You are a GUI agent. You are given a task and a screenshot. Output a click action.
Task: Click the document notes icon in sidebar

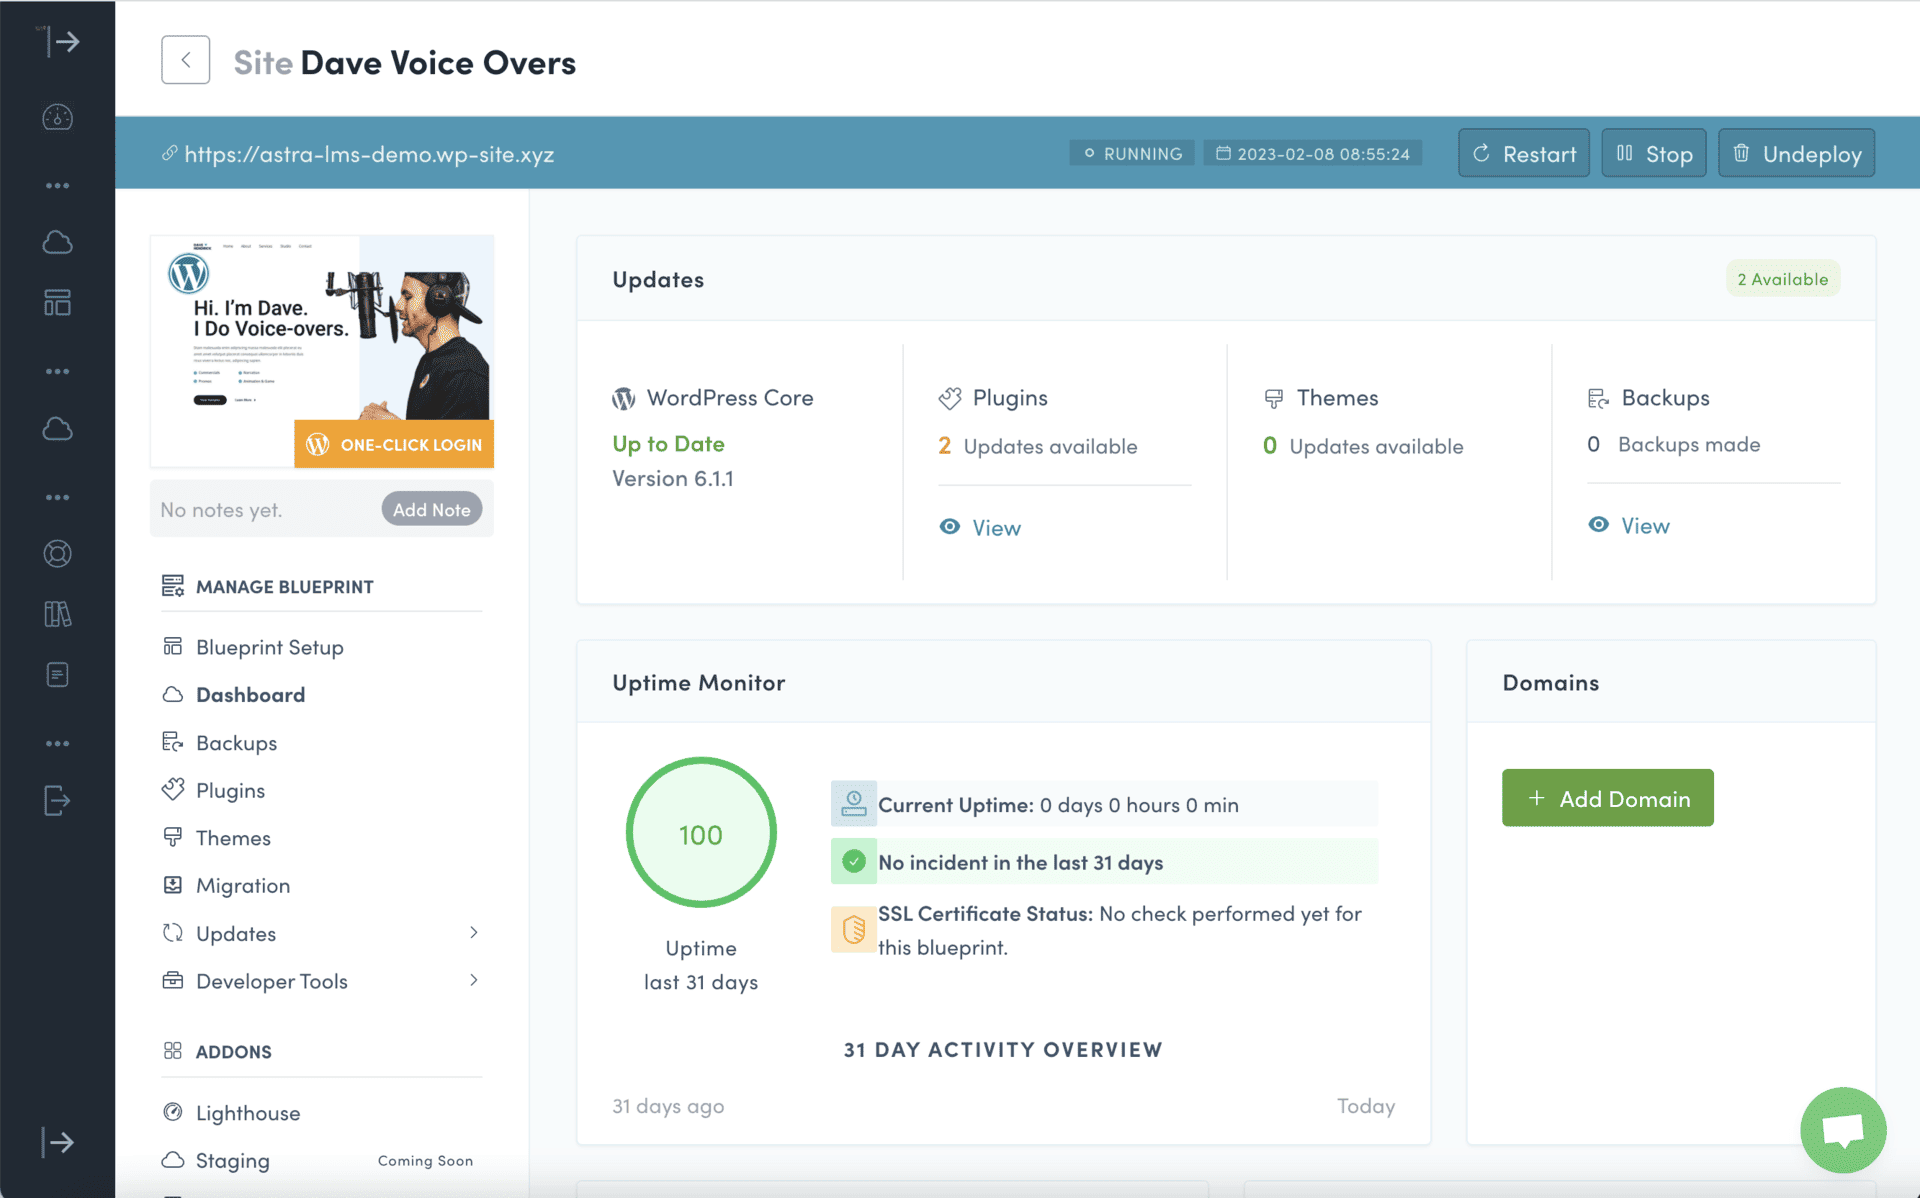57,675
